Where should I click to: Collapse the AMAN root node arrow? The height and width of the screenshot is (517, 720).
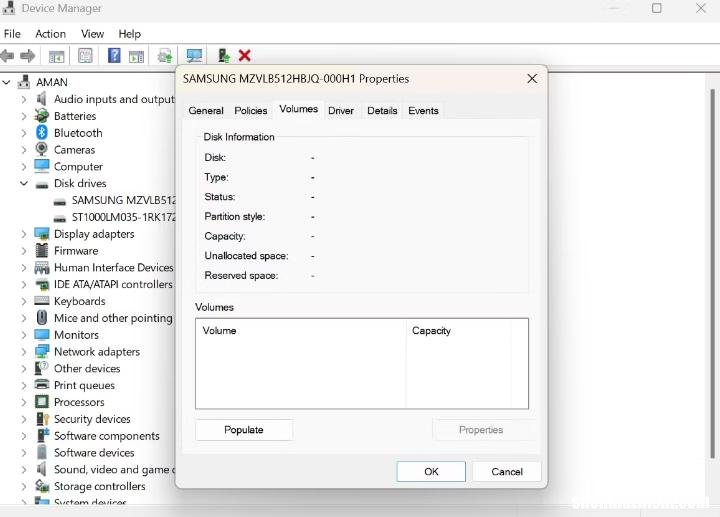pos(6,82)
